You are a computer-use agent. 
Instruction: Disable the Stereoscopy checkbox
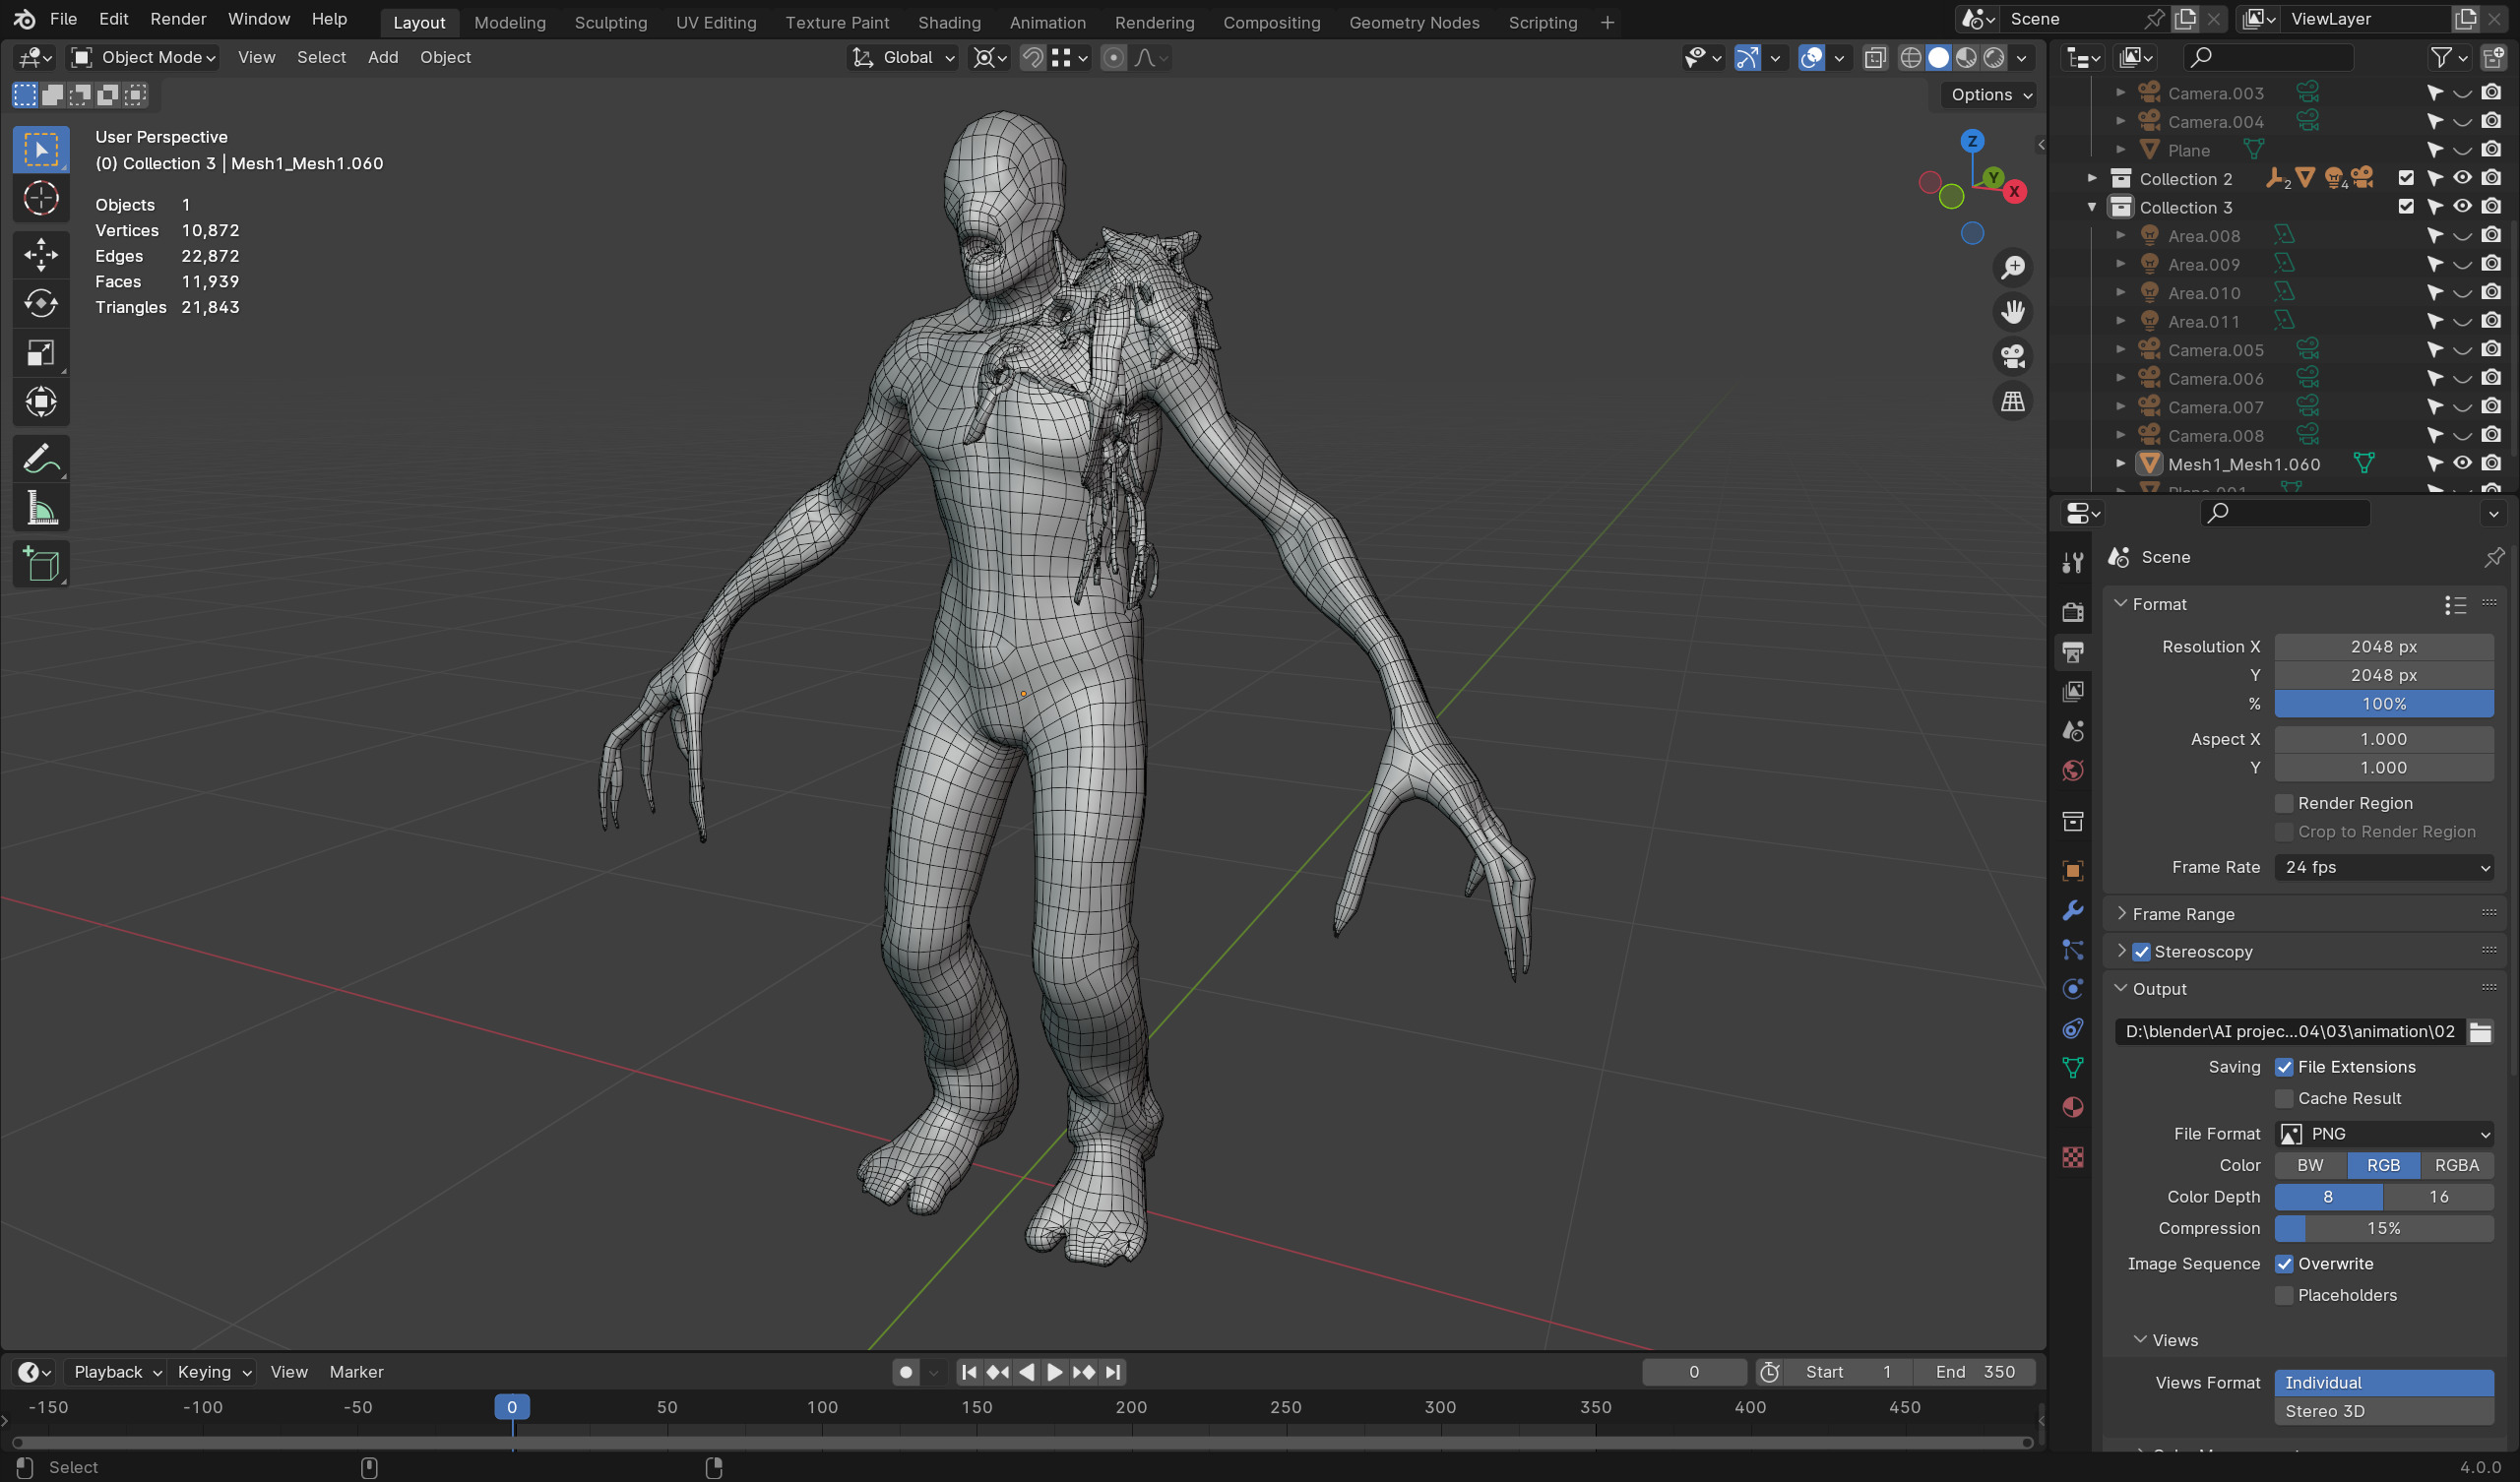pyautogui.click(x=2141, y=952)
